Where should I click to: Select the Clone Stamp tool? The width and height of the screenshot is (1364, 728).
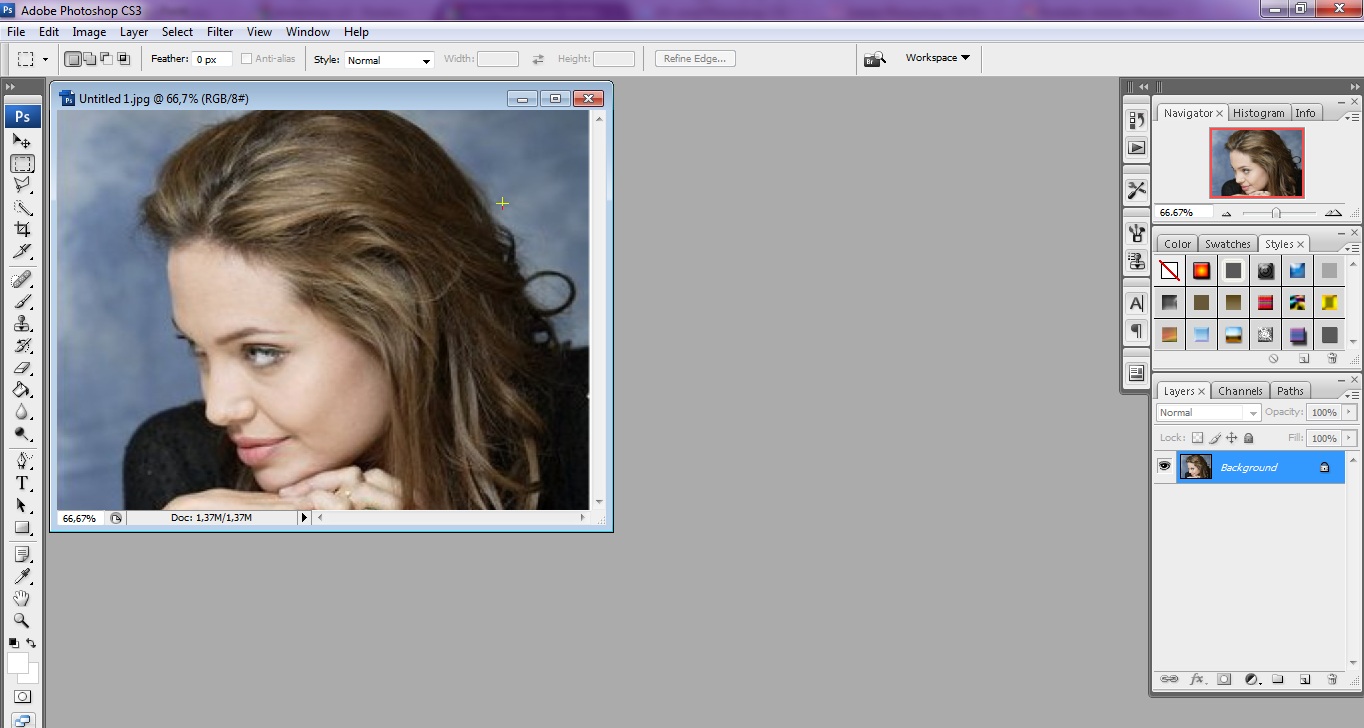[22, 323]
